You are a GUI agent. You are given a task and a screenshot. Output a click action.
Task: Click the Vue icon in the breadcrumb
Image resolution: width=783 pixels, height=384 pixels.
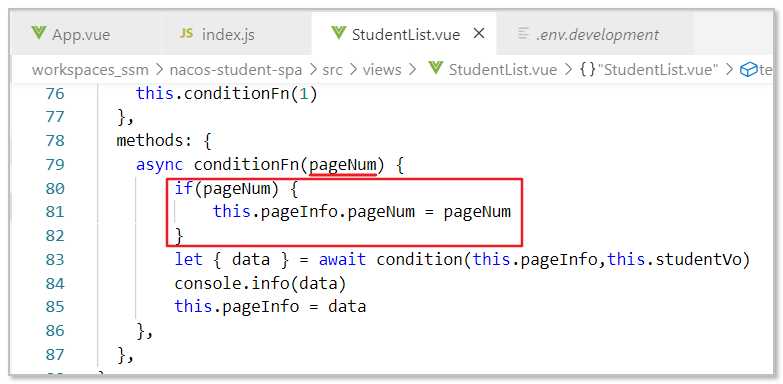pyautogui.click(x=436, y=69)
